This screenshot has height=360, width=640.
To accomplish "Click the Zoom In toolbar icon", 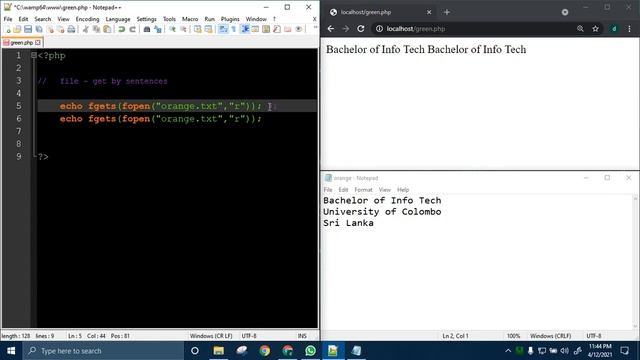I will (x=173, y=29).
